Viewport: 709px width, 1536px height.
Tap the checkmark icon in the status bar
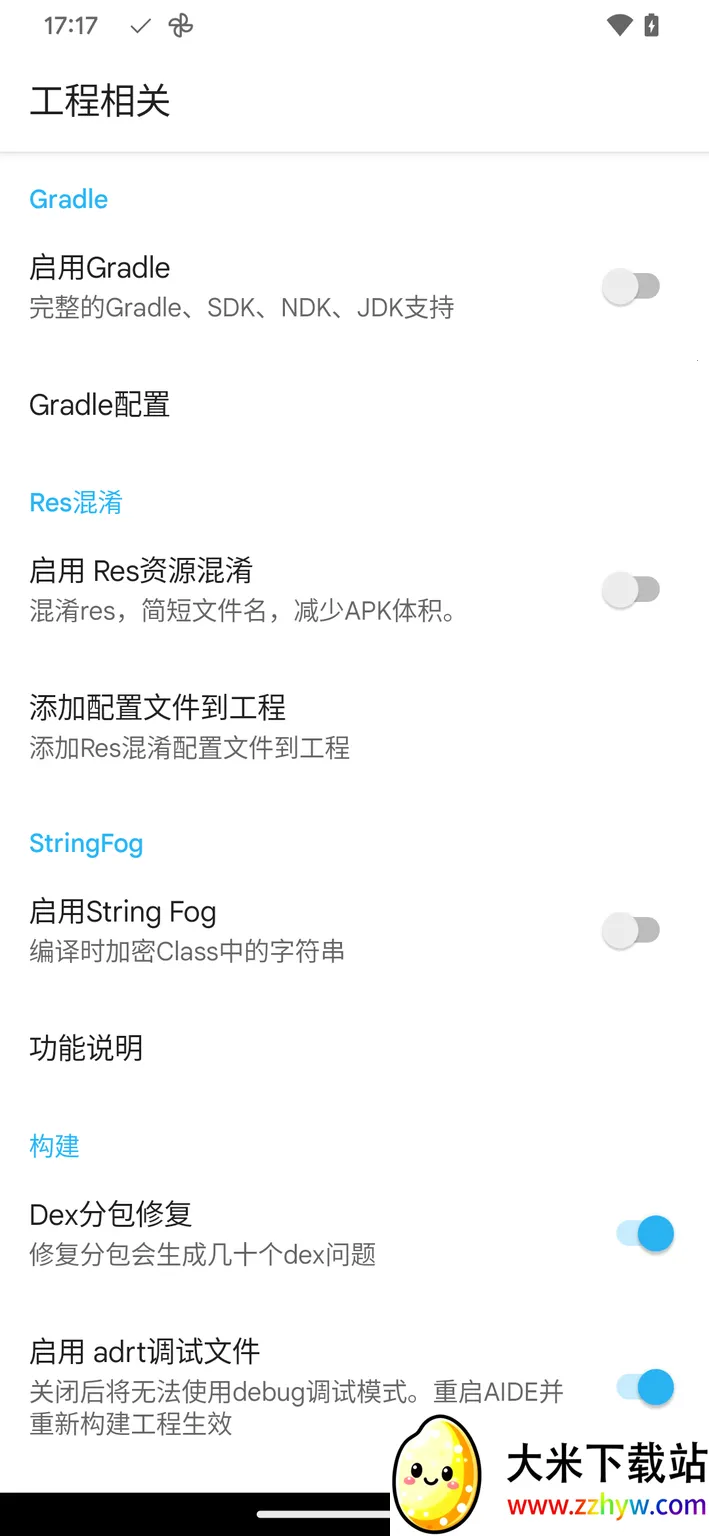(x=139, y=26)
